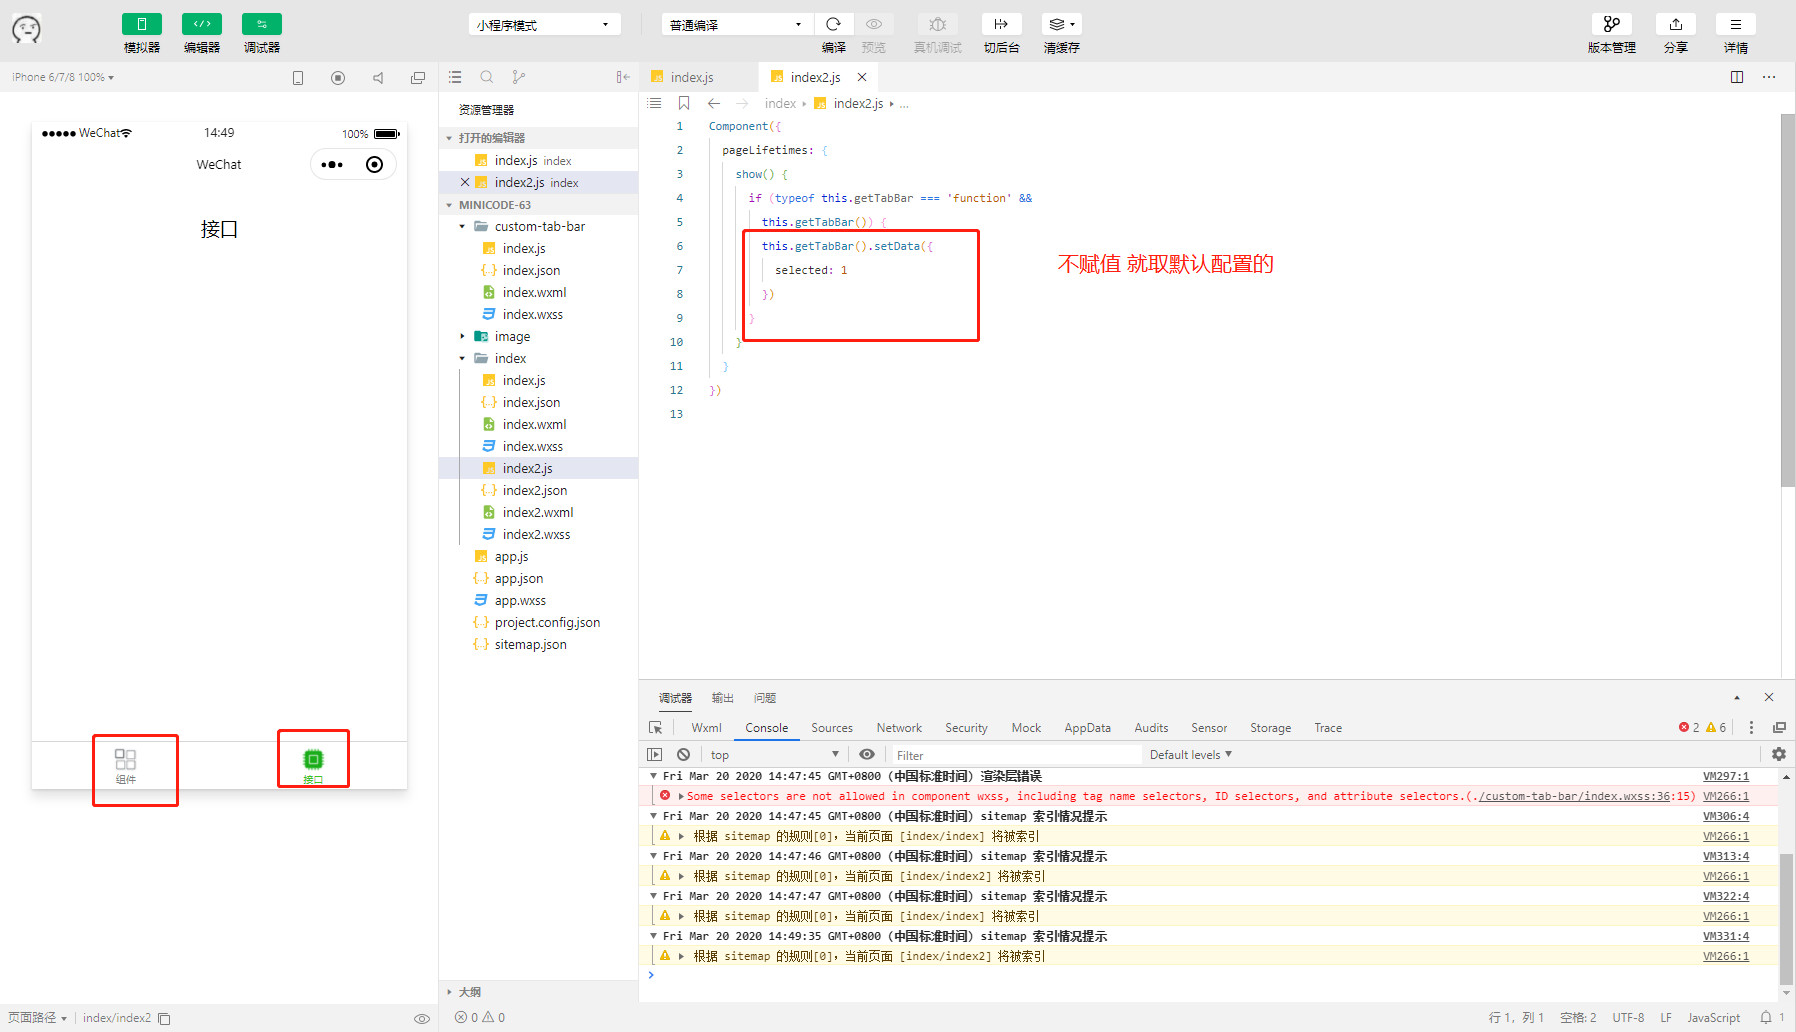The height and width of the screenshot is (1032, 1796).
Task: Toggle the simulator sound mute icon
Action: click(x=378, y=77)
